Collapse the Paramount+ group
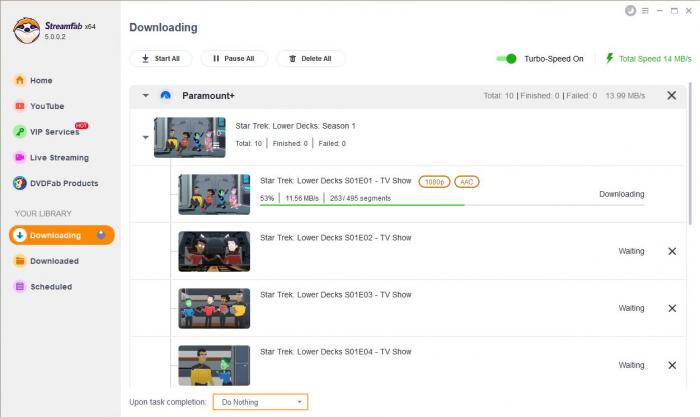 [145, 96]
